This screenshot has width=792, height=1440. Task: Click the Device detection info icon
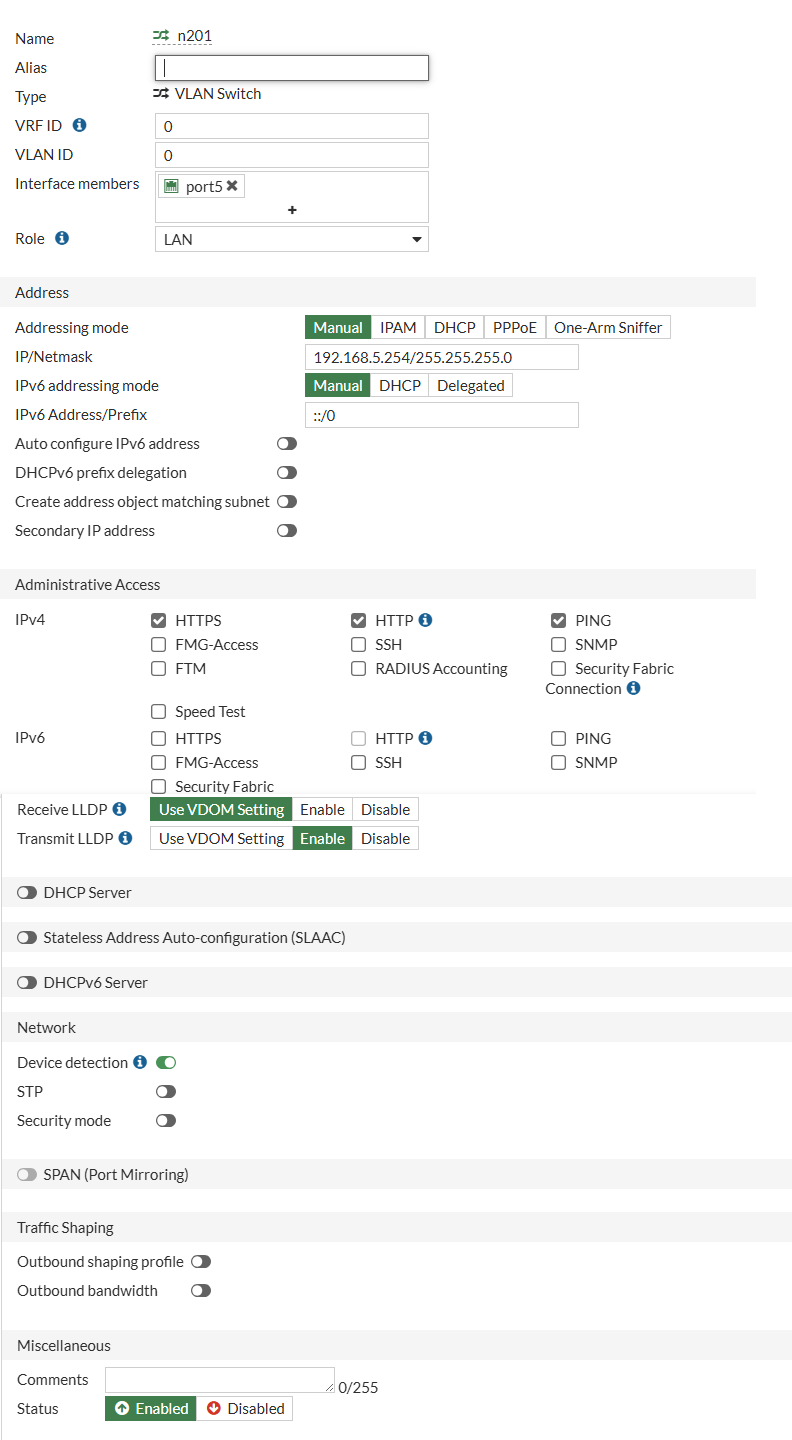140,1062
